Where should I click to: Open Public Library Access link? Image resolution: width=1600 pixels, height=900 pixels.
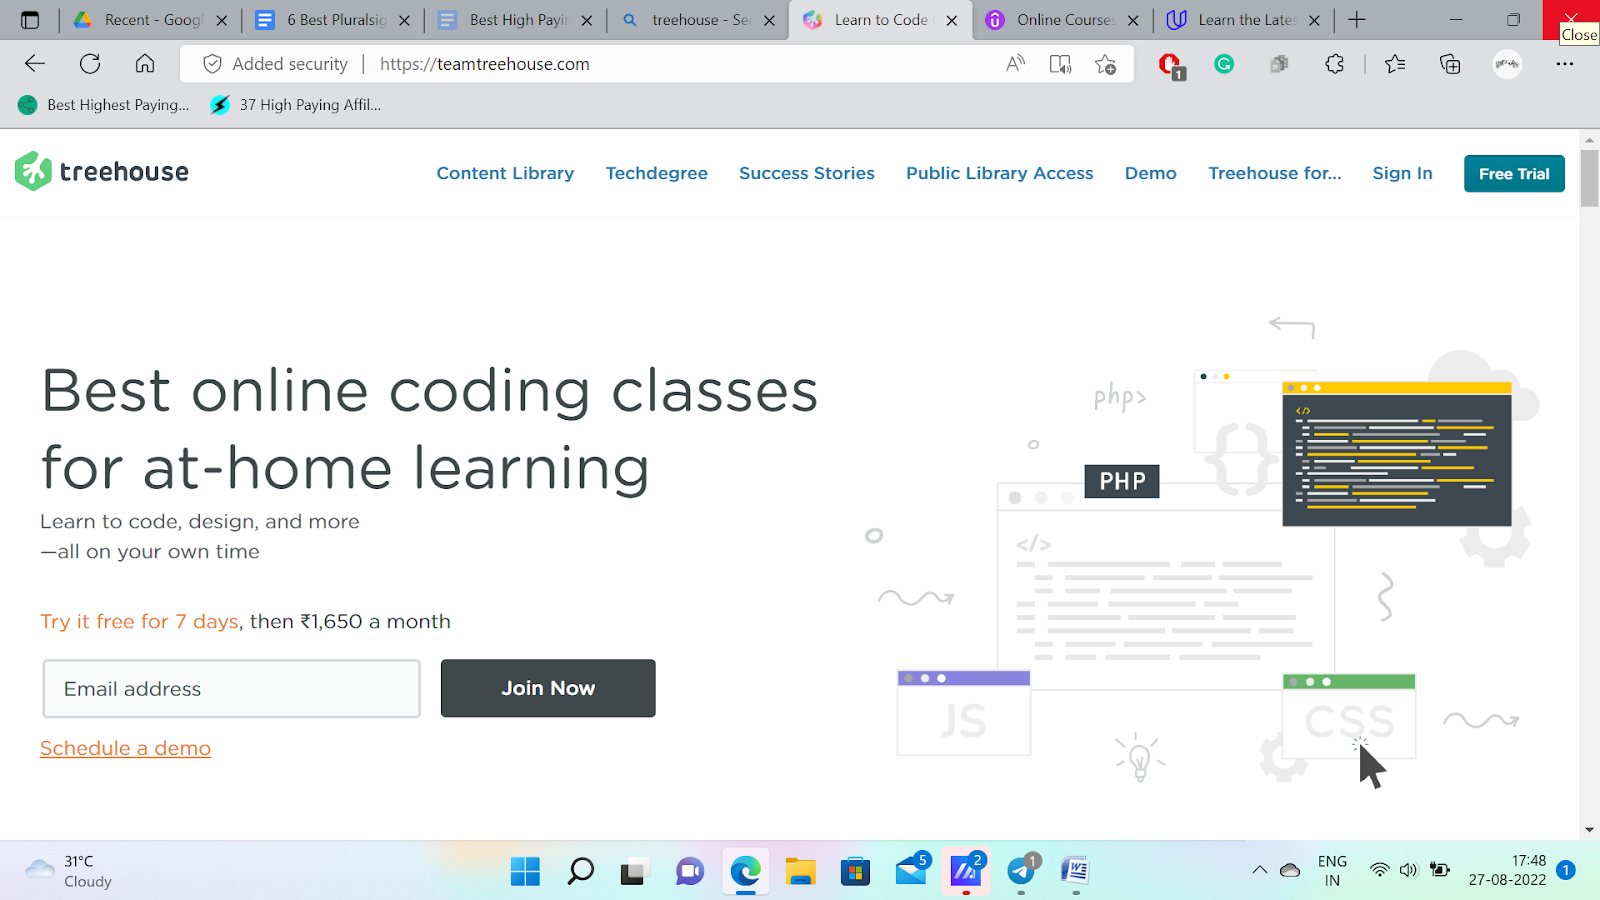1000,173
